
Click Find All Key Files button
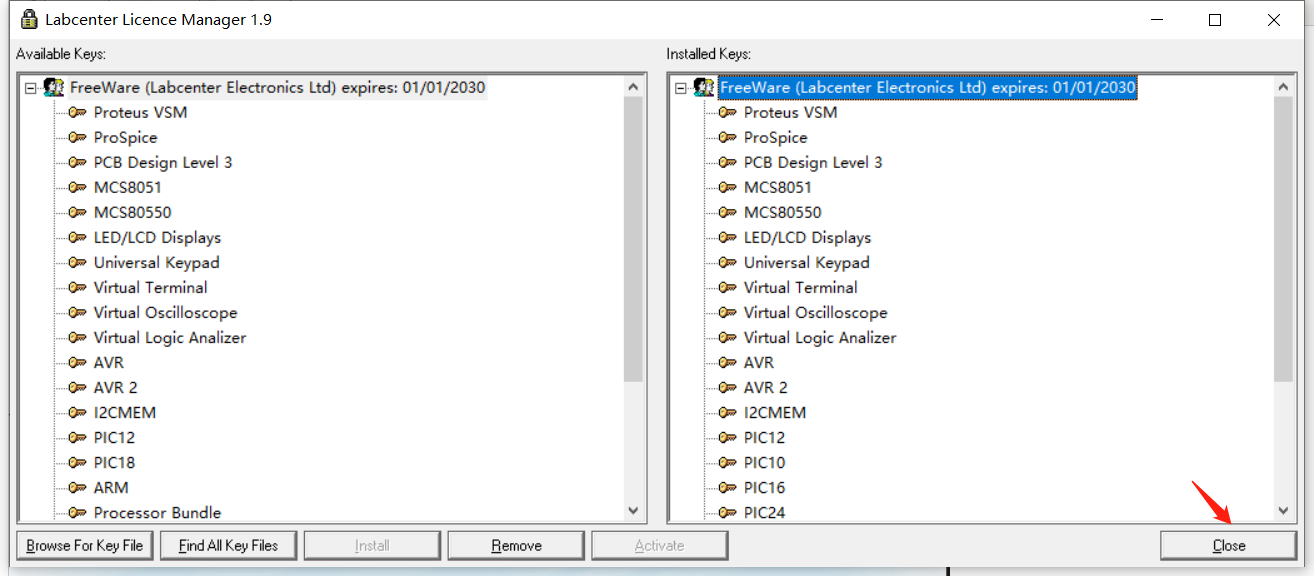(228, 545)
